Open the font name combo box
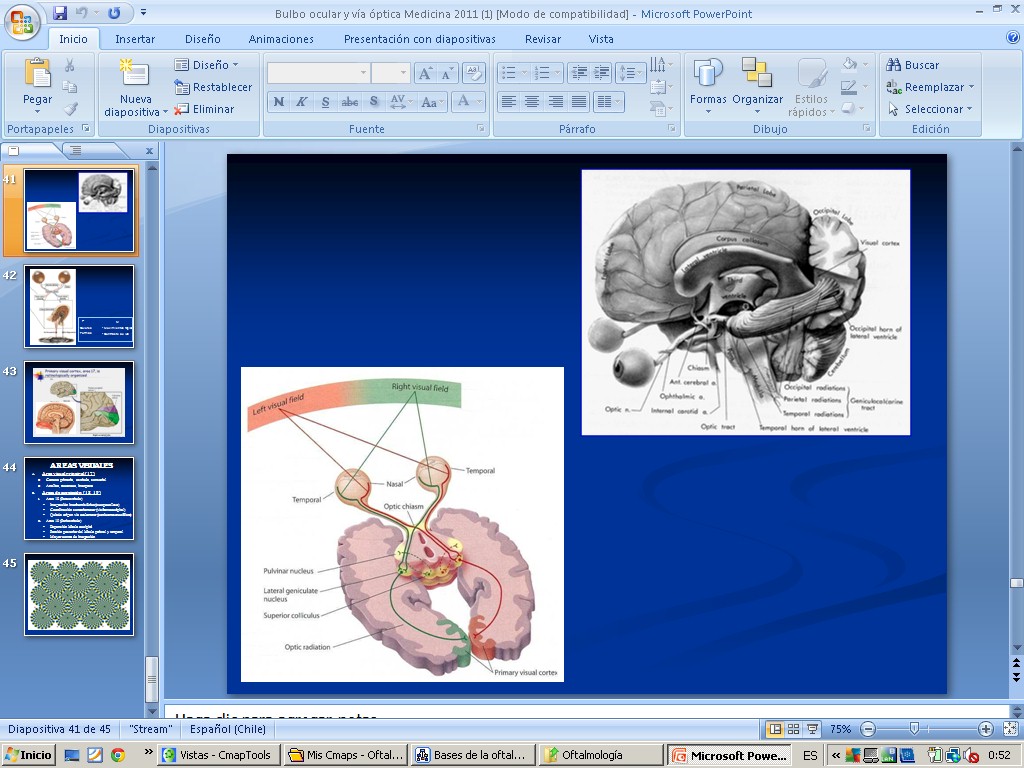The height and width of the screenshot is (768, 1024). coord(318,73)
